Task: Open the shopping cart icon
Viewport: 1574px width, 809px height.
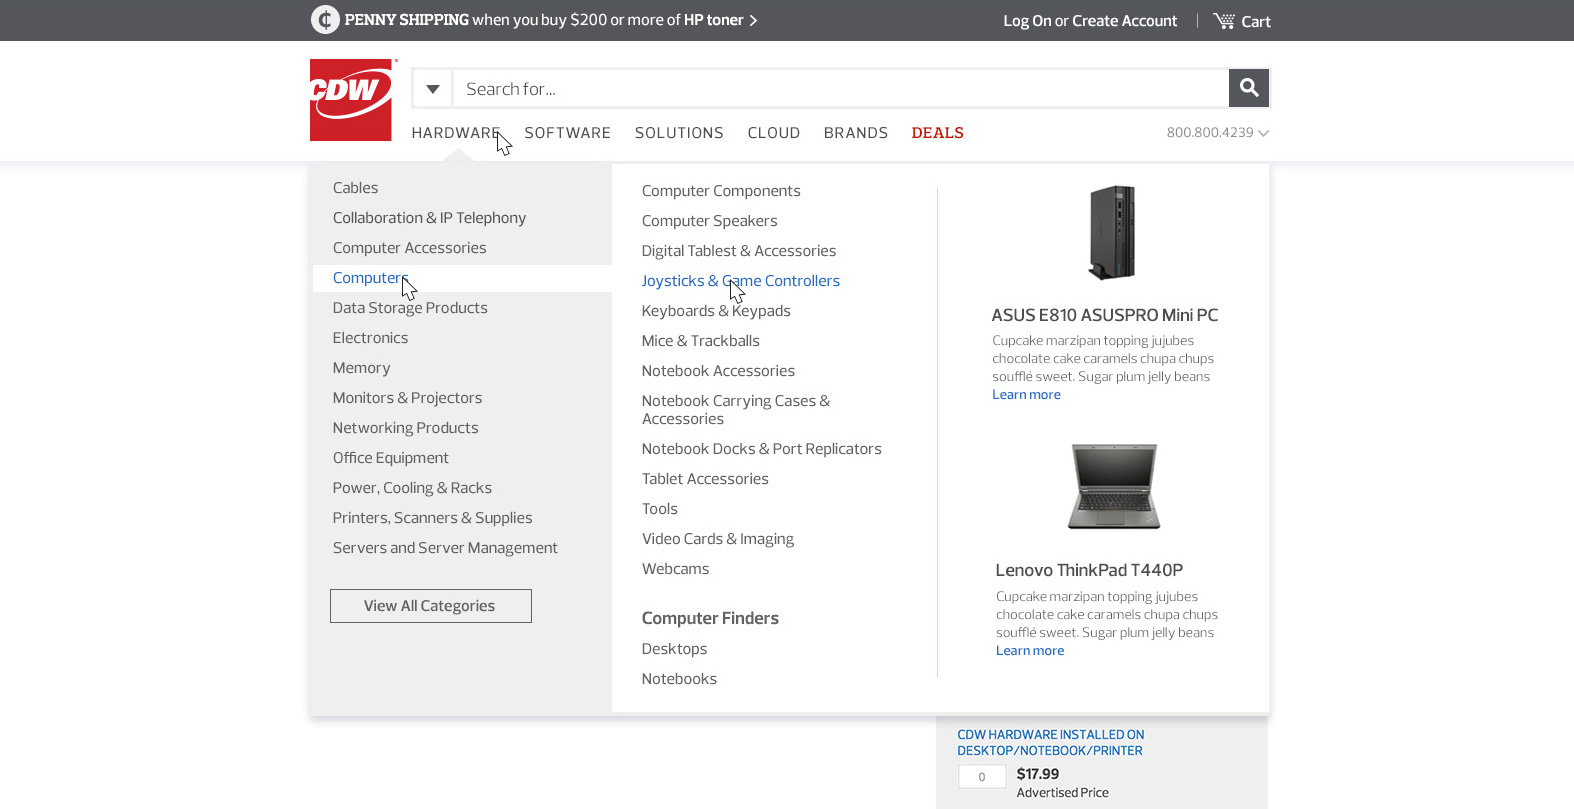Action: 1224,21
